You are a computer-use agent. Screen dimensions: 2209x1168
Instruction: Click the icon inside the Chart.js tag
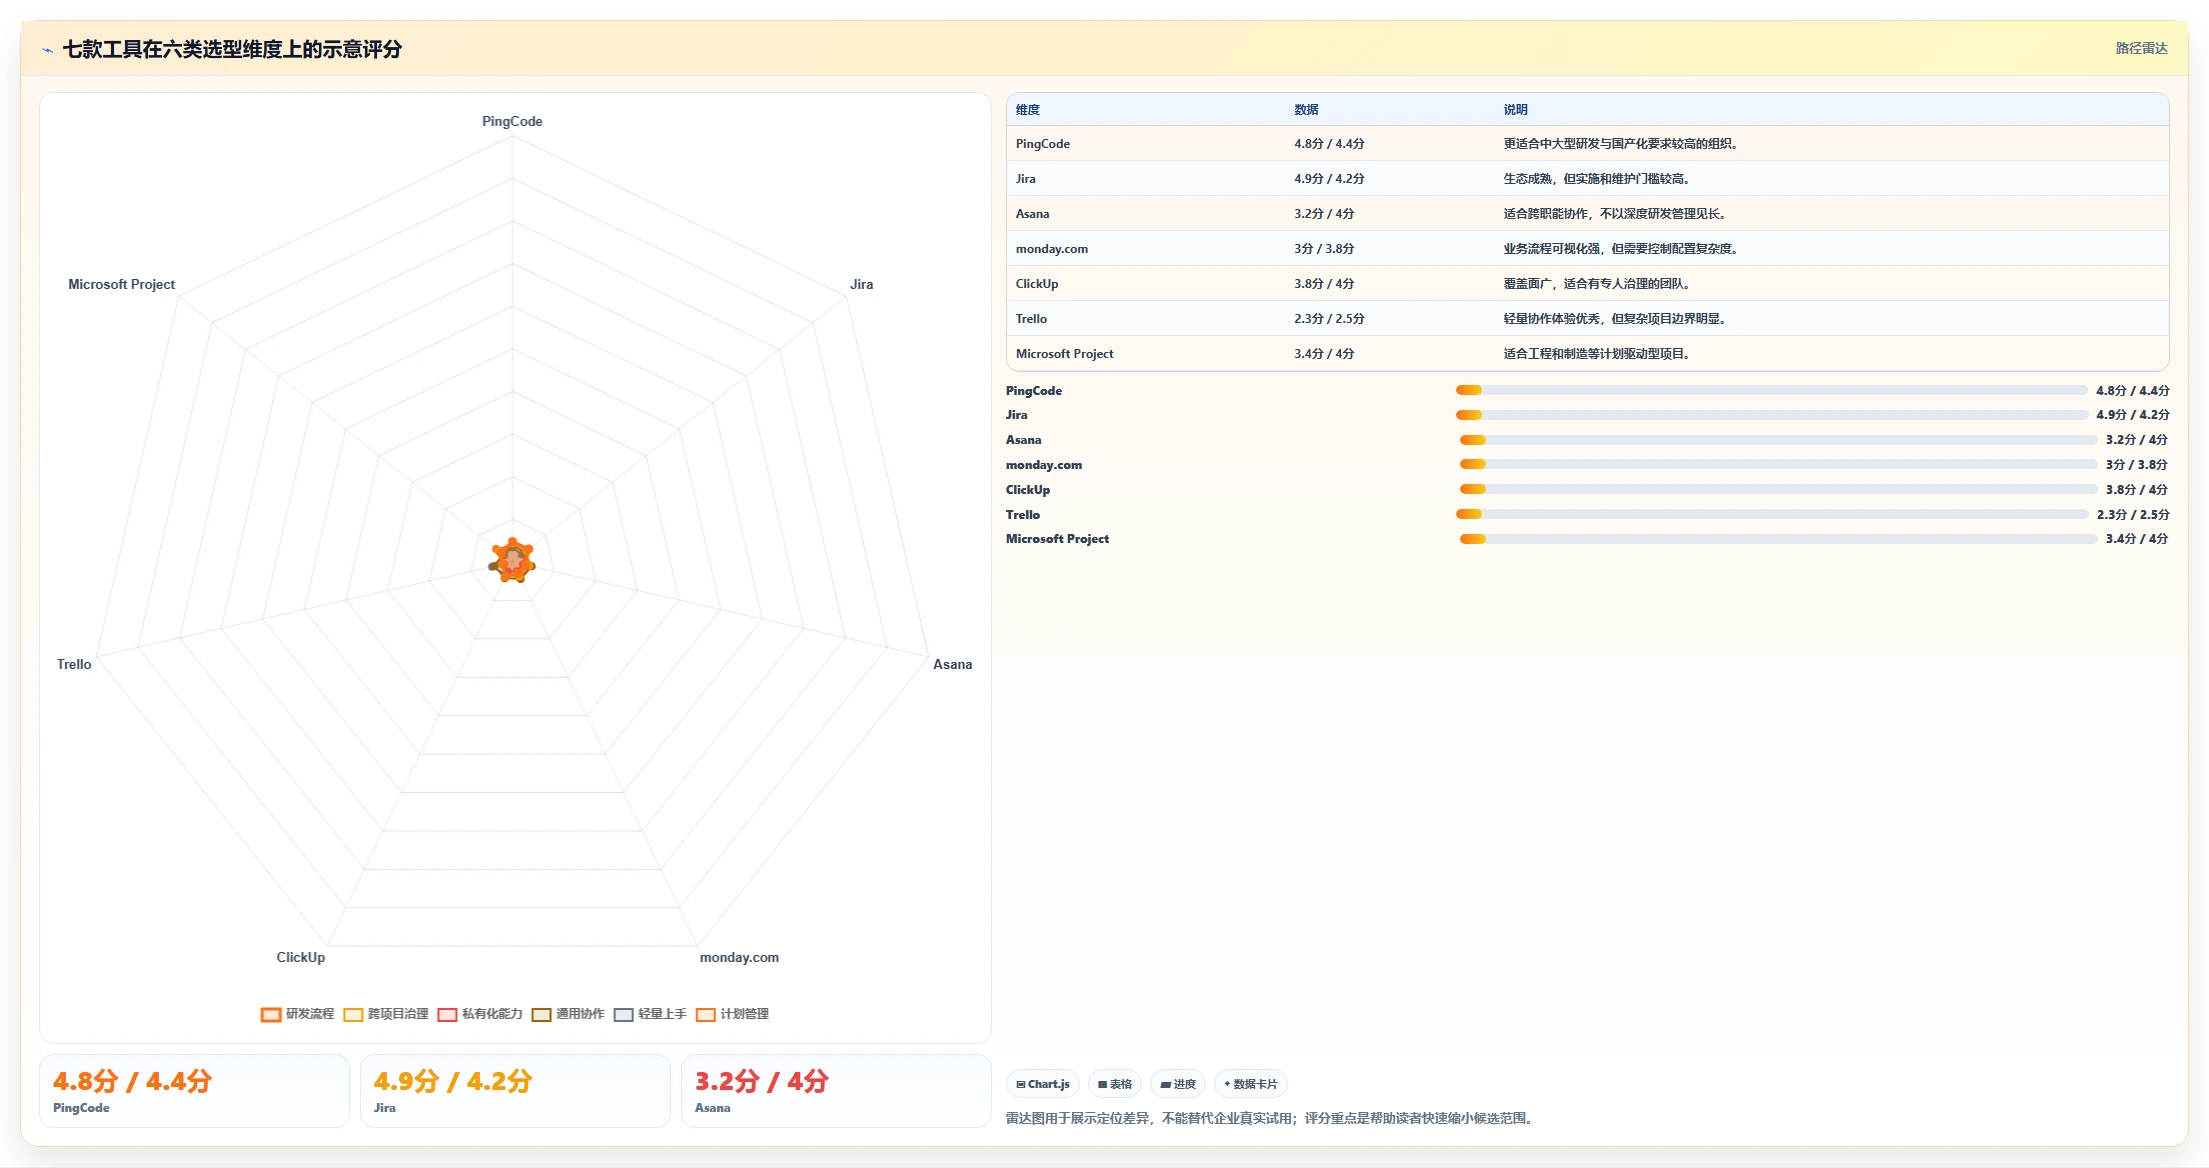(1020, 1084)
